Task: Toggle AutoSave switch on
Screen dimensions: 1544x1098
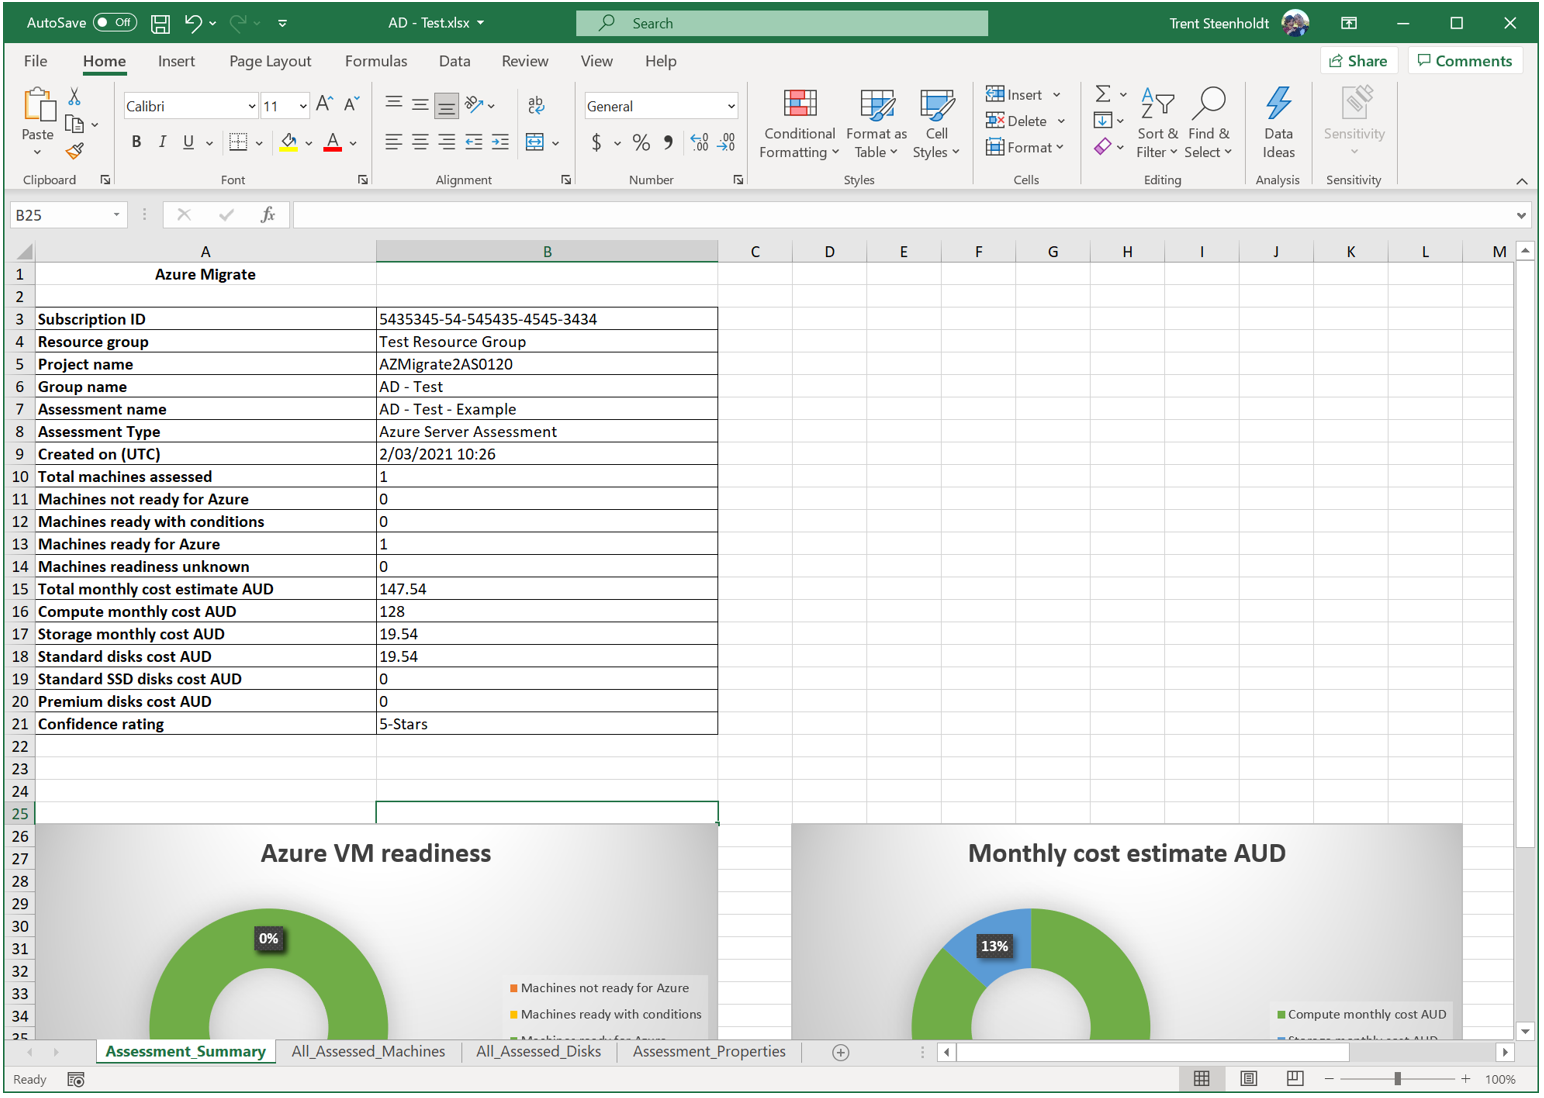Action: pos(115,23)
